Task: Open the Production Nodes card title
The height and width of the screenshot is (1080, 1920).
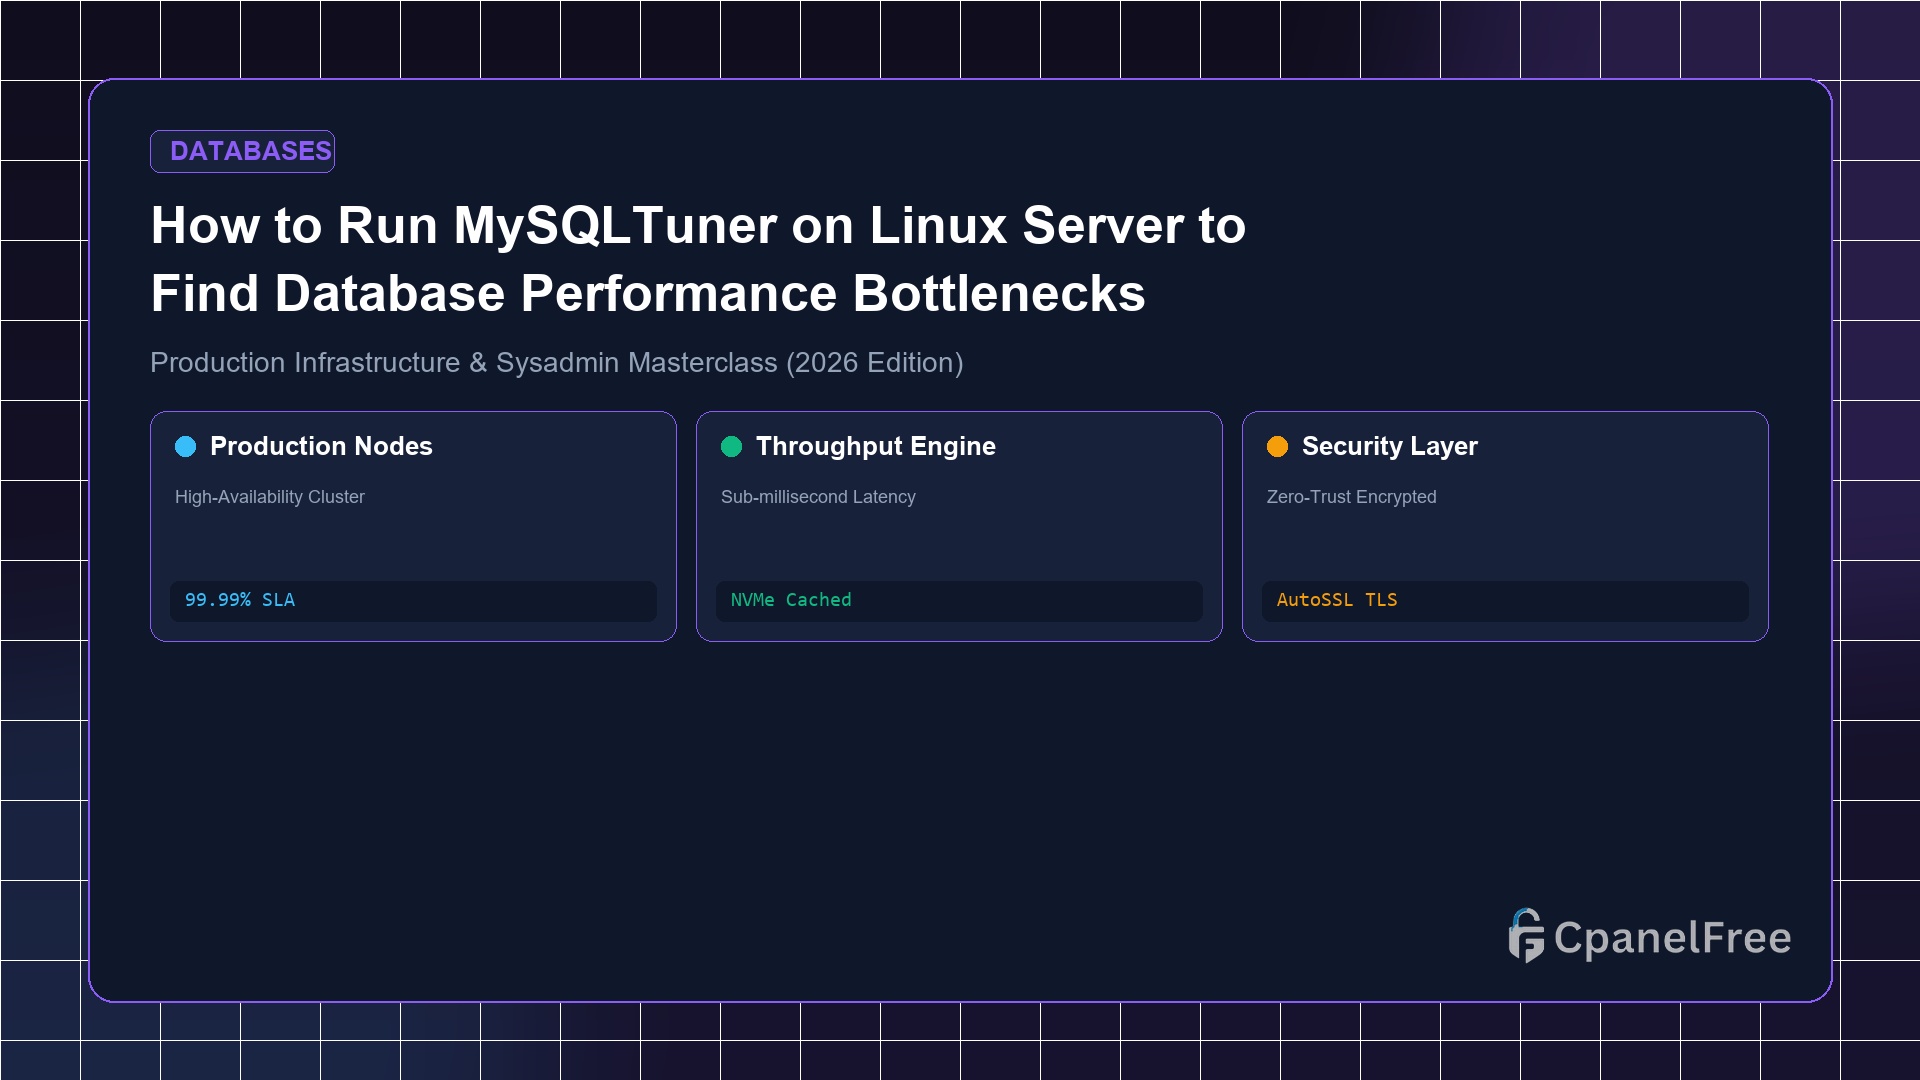Action: [x=321, y=446]
